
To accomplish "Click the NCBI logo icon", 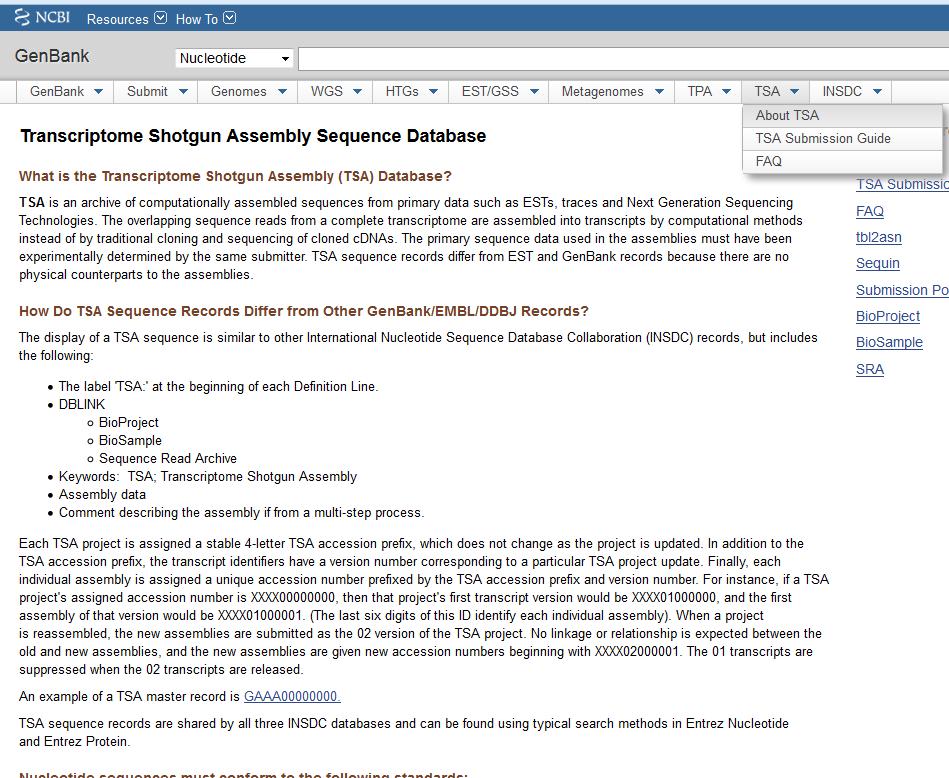I will [x=42, y=18].
